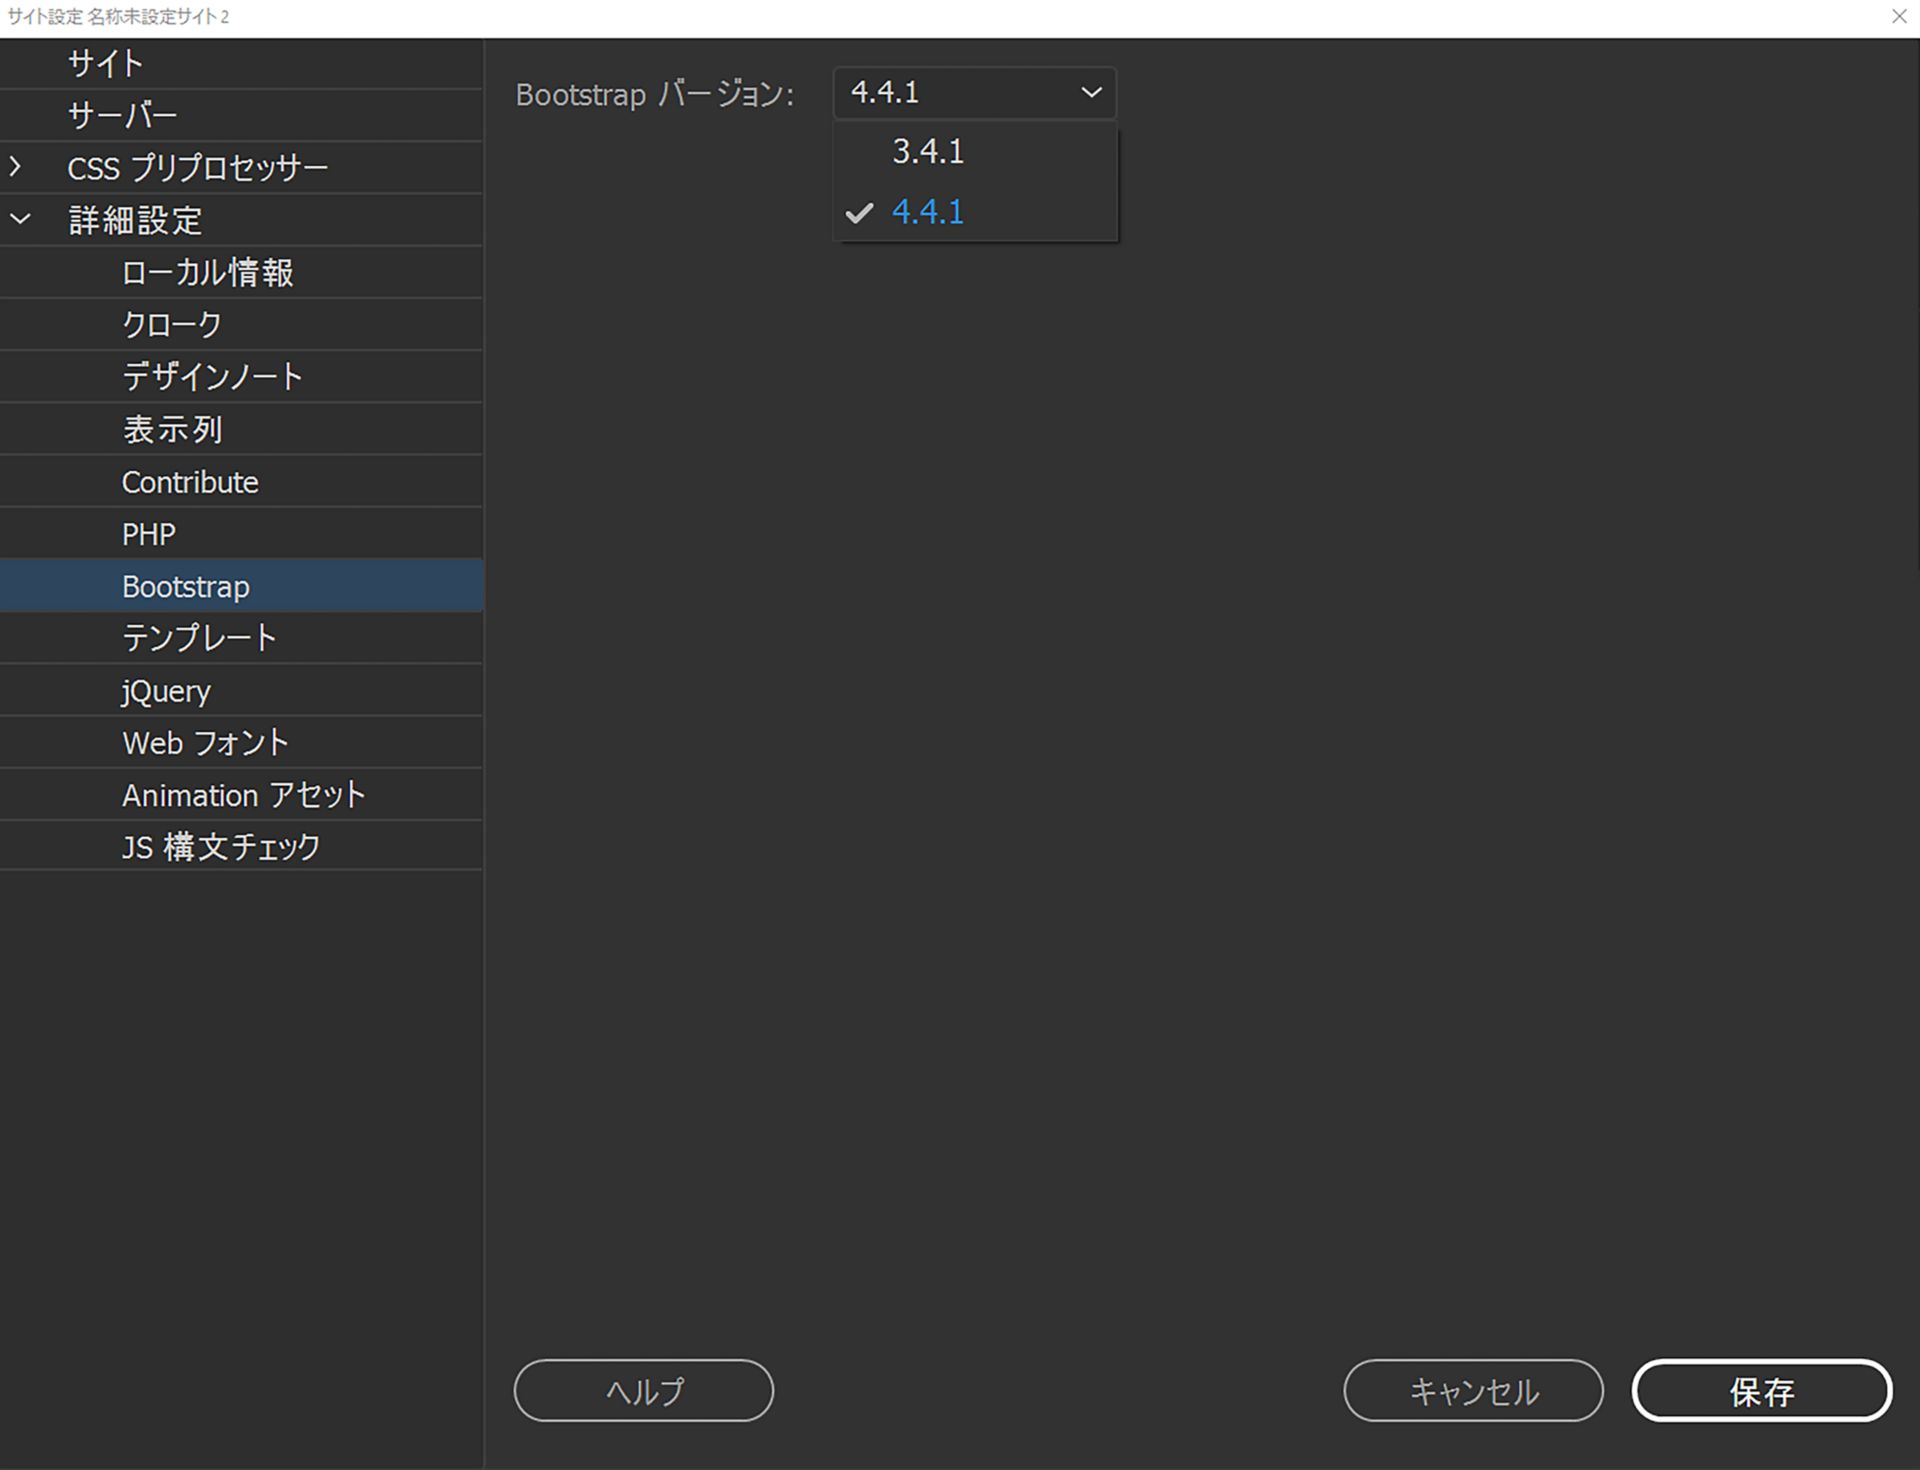The width and height of the screenshot is (1920, 1470).
Task: Collapse the 詳細設定 section
Action: pos(18,219)
